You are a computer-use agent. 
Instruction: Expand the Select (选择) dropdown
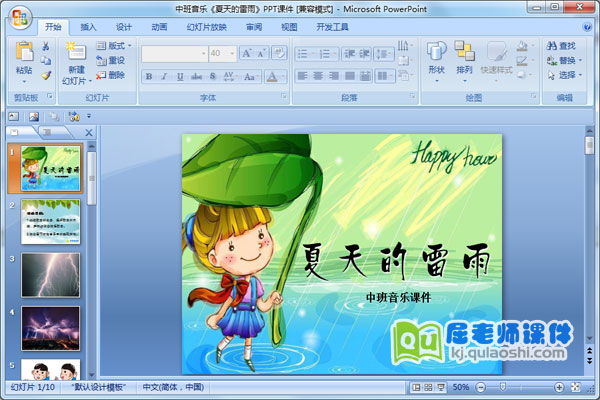(564, 75)
